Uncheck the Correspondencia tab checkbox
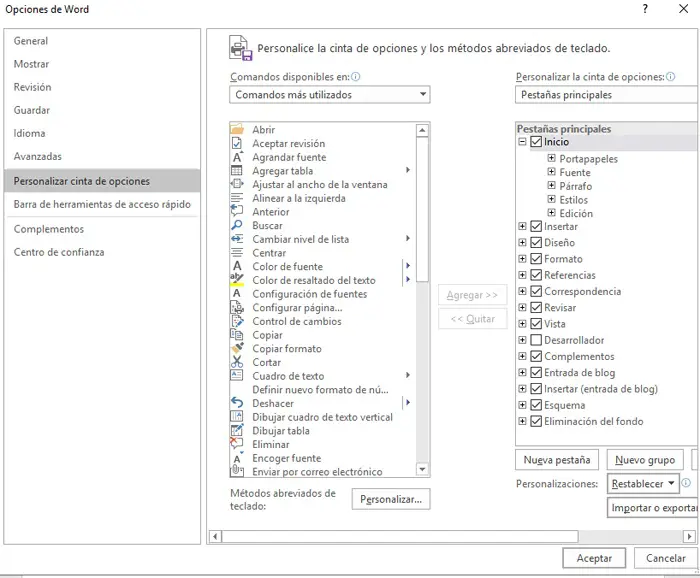The height and width of the screenshot is (578, 700). pyautogui.click(x=536, y=291)
